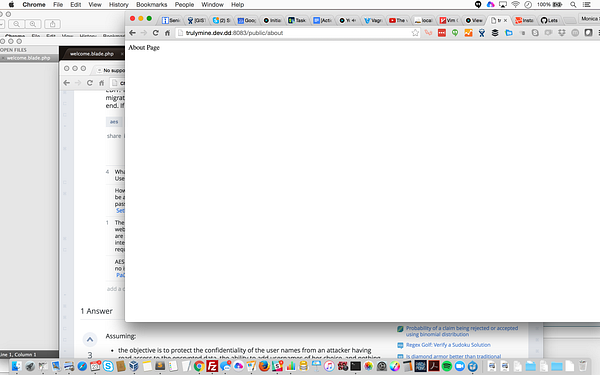Switch to the 'local' tab
Image resolution: width=600 pixels, height=375 pixels.
point(423,20)
